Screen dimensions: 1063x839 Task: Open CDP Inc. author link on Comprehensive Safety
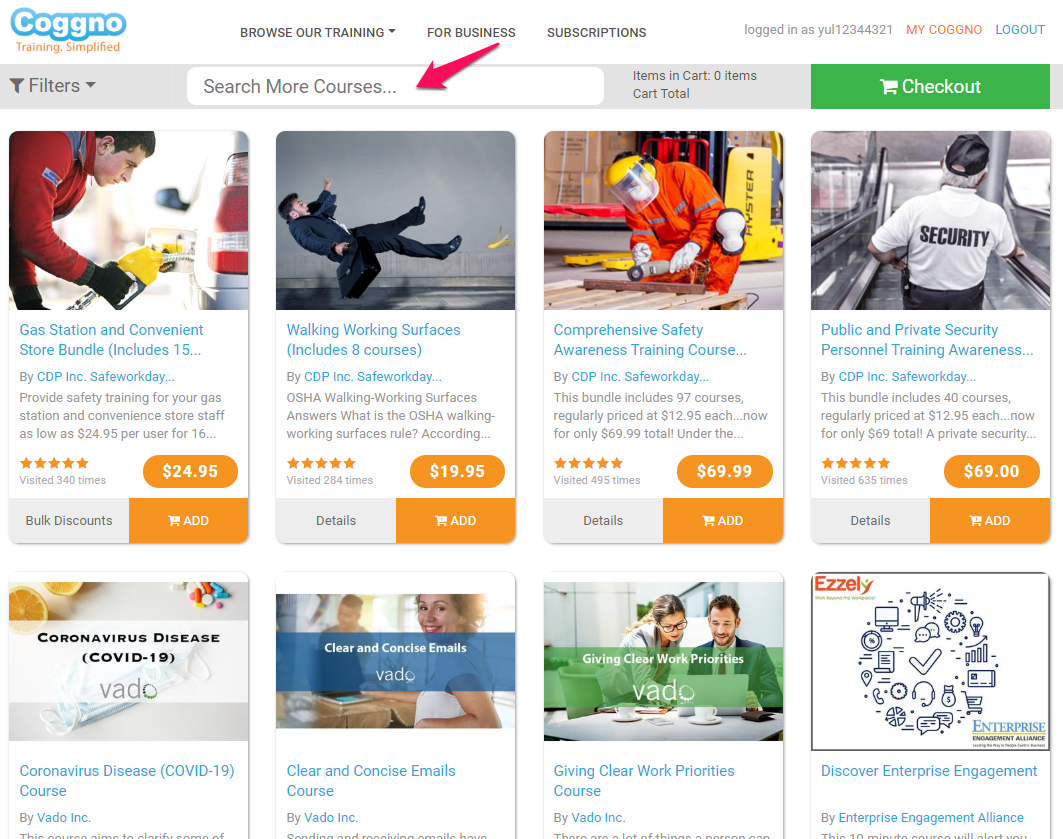[x=640, y=377]
